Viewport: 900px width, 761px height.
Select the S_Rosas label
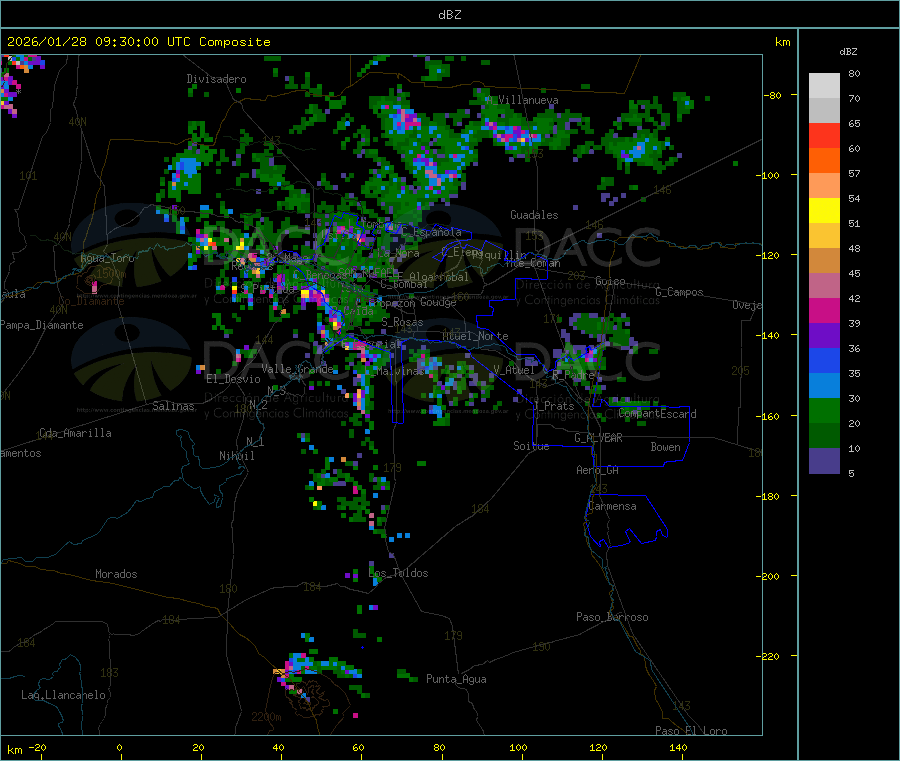(x=402, y=323)
